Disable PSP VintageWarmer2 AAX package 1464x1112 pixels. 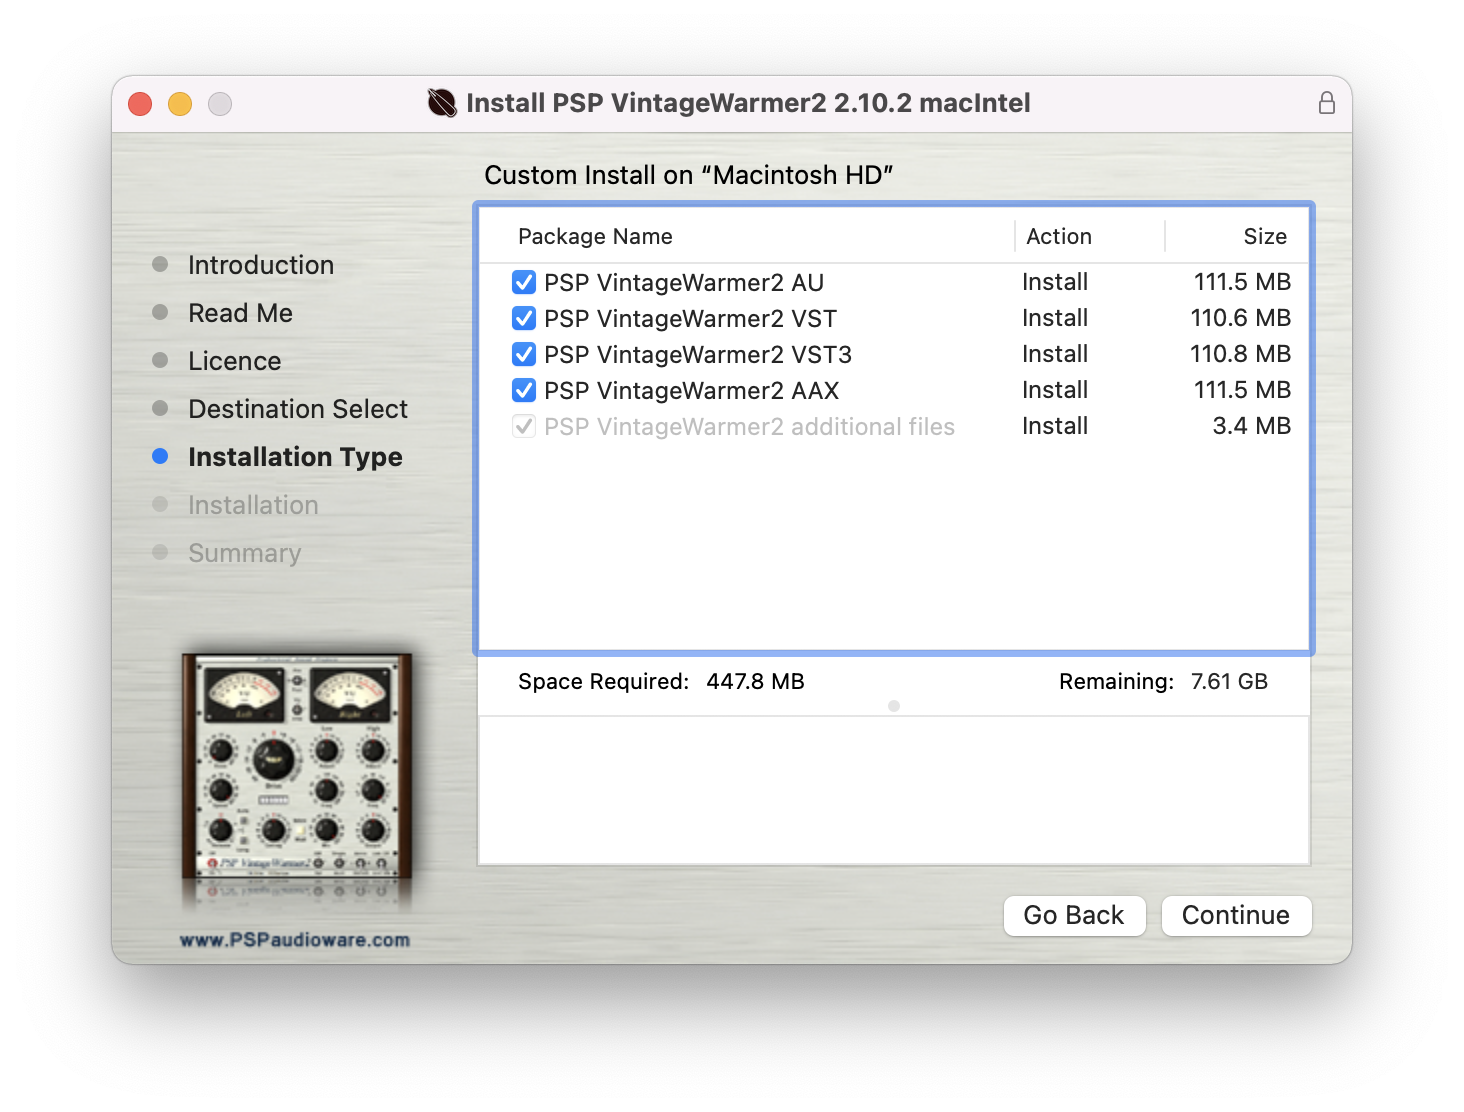(x=524, y=391)
